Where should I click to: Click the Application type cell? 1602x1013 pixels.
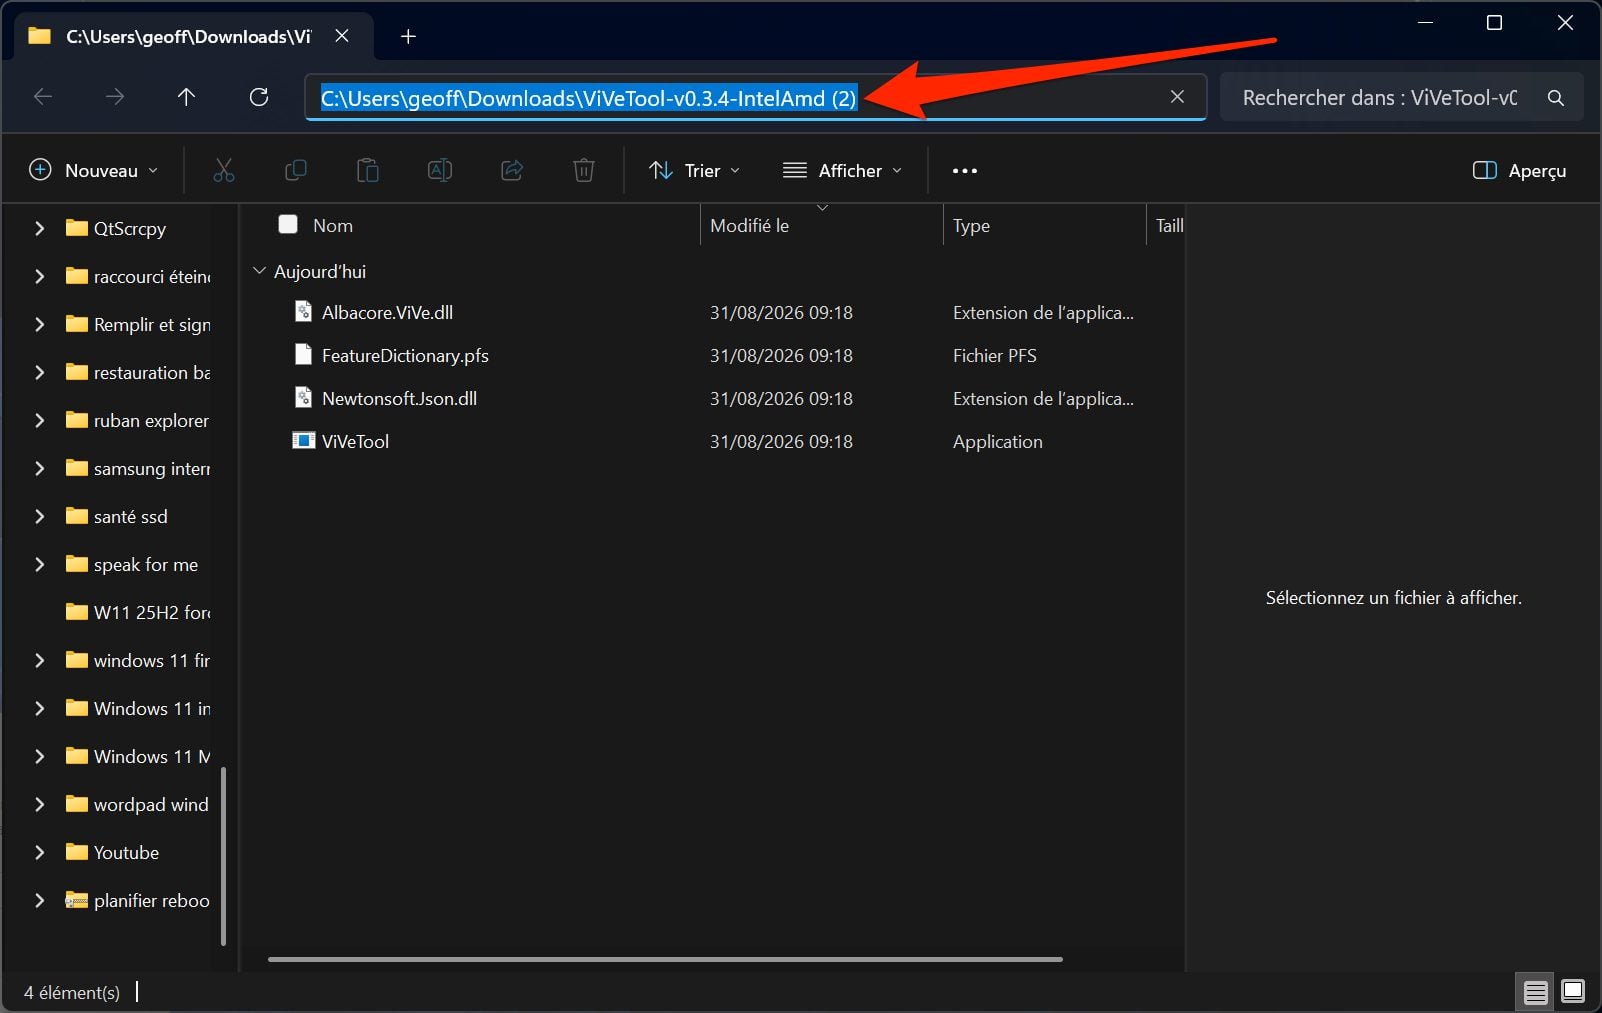[998, 441]
